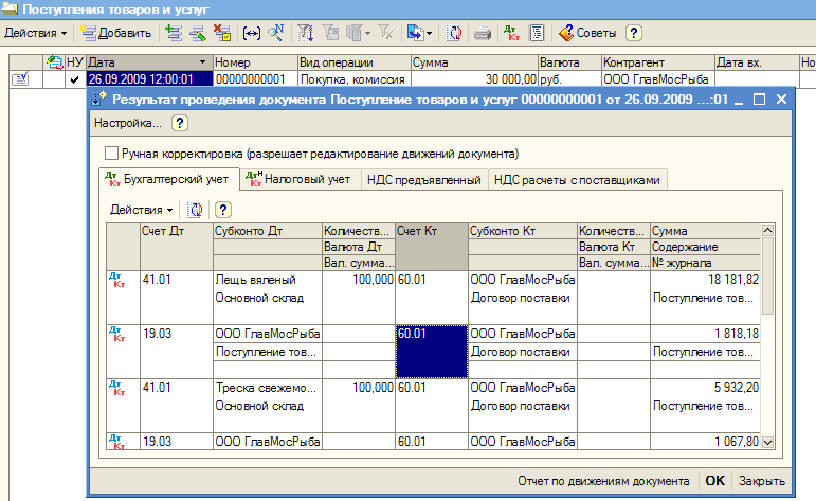Click the OK button
The image size is (816, 501).
[x=715, y=480]
